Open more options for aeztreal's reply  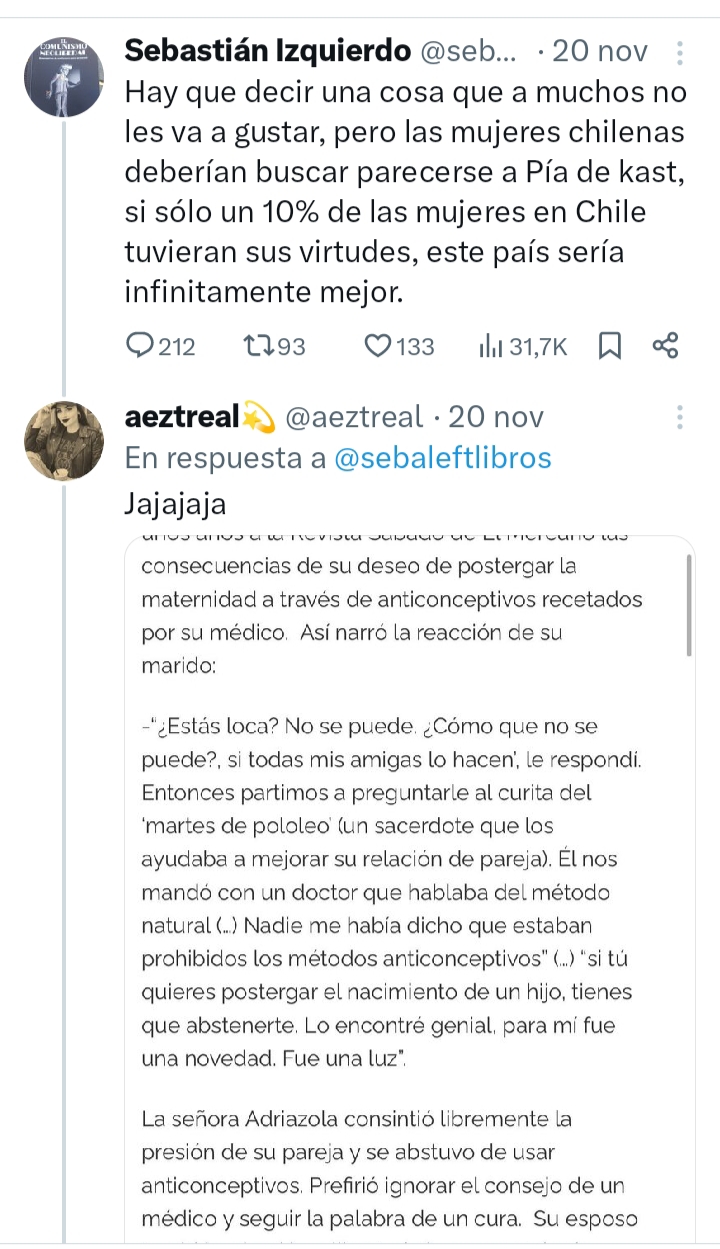680,417
